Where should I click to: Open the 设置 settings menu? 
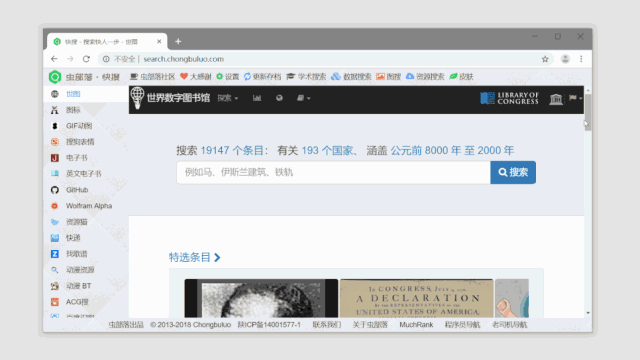[228, 76]
